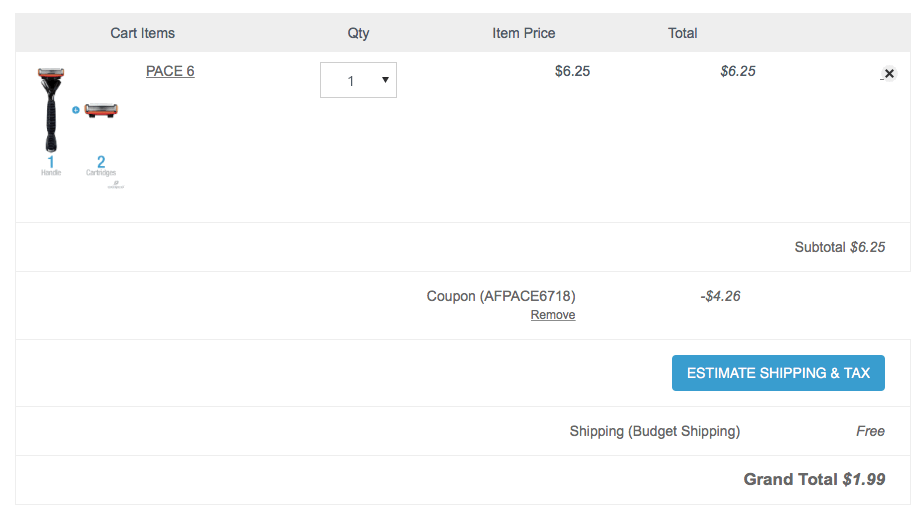Click the quantity dropdown arrow
The width and height of the screenshot is (920, 516).
[x=385, y=80]
